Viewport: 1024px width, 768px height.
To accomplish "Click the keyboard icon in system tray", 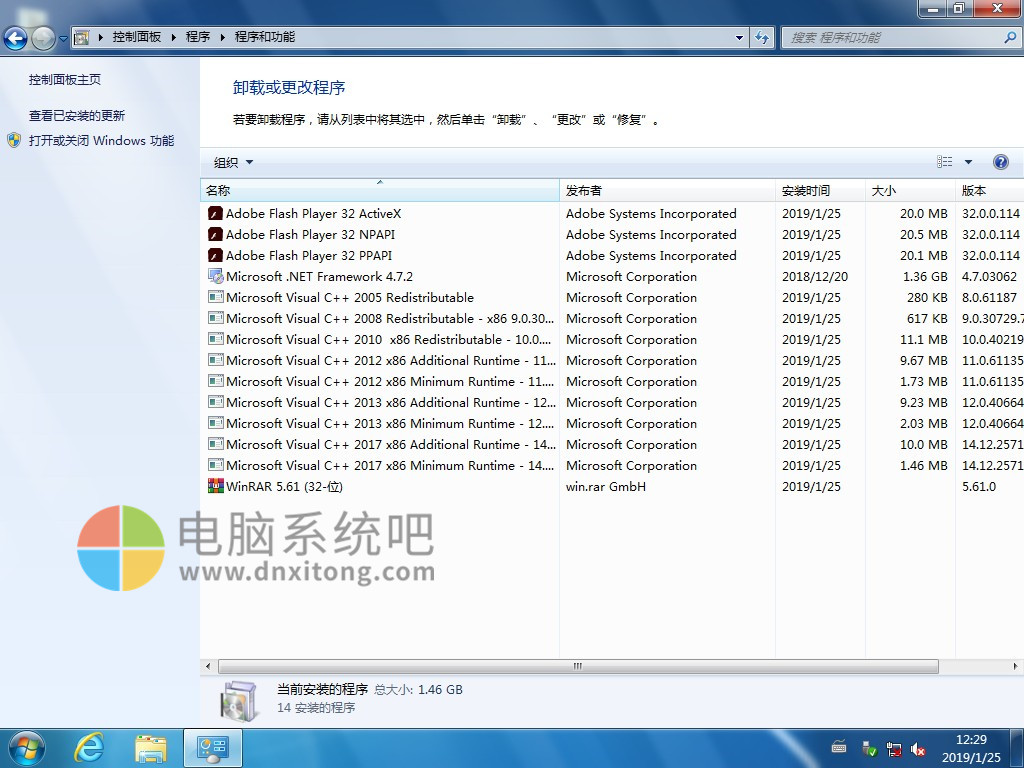I will [x=839, y=748].
